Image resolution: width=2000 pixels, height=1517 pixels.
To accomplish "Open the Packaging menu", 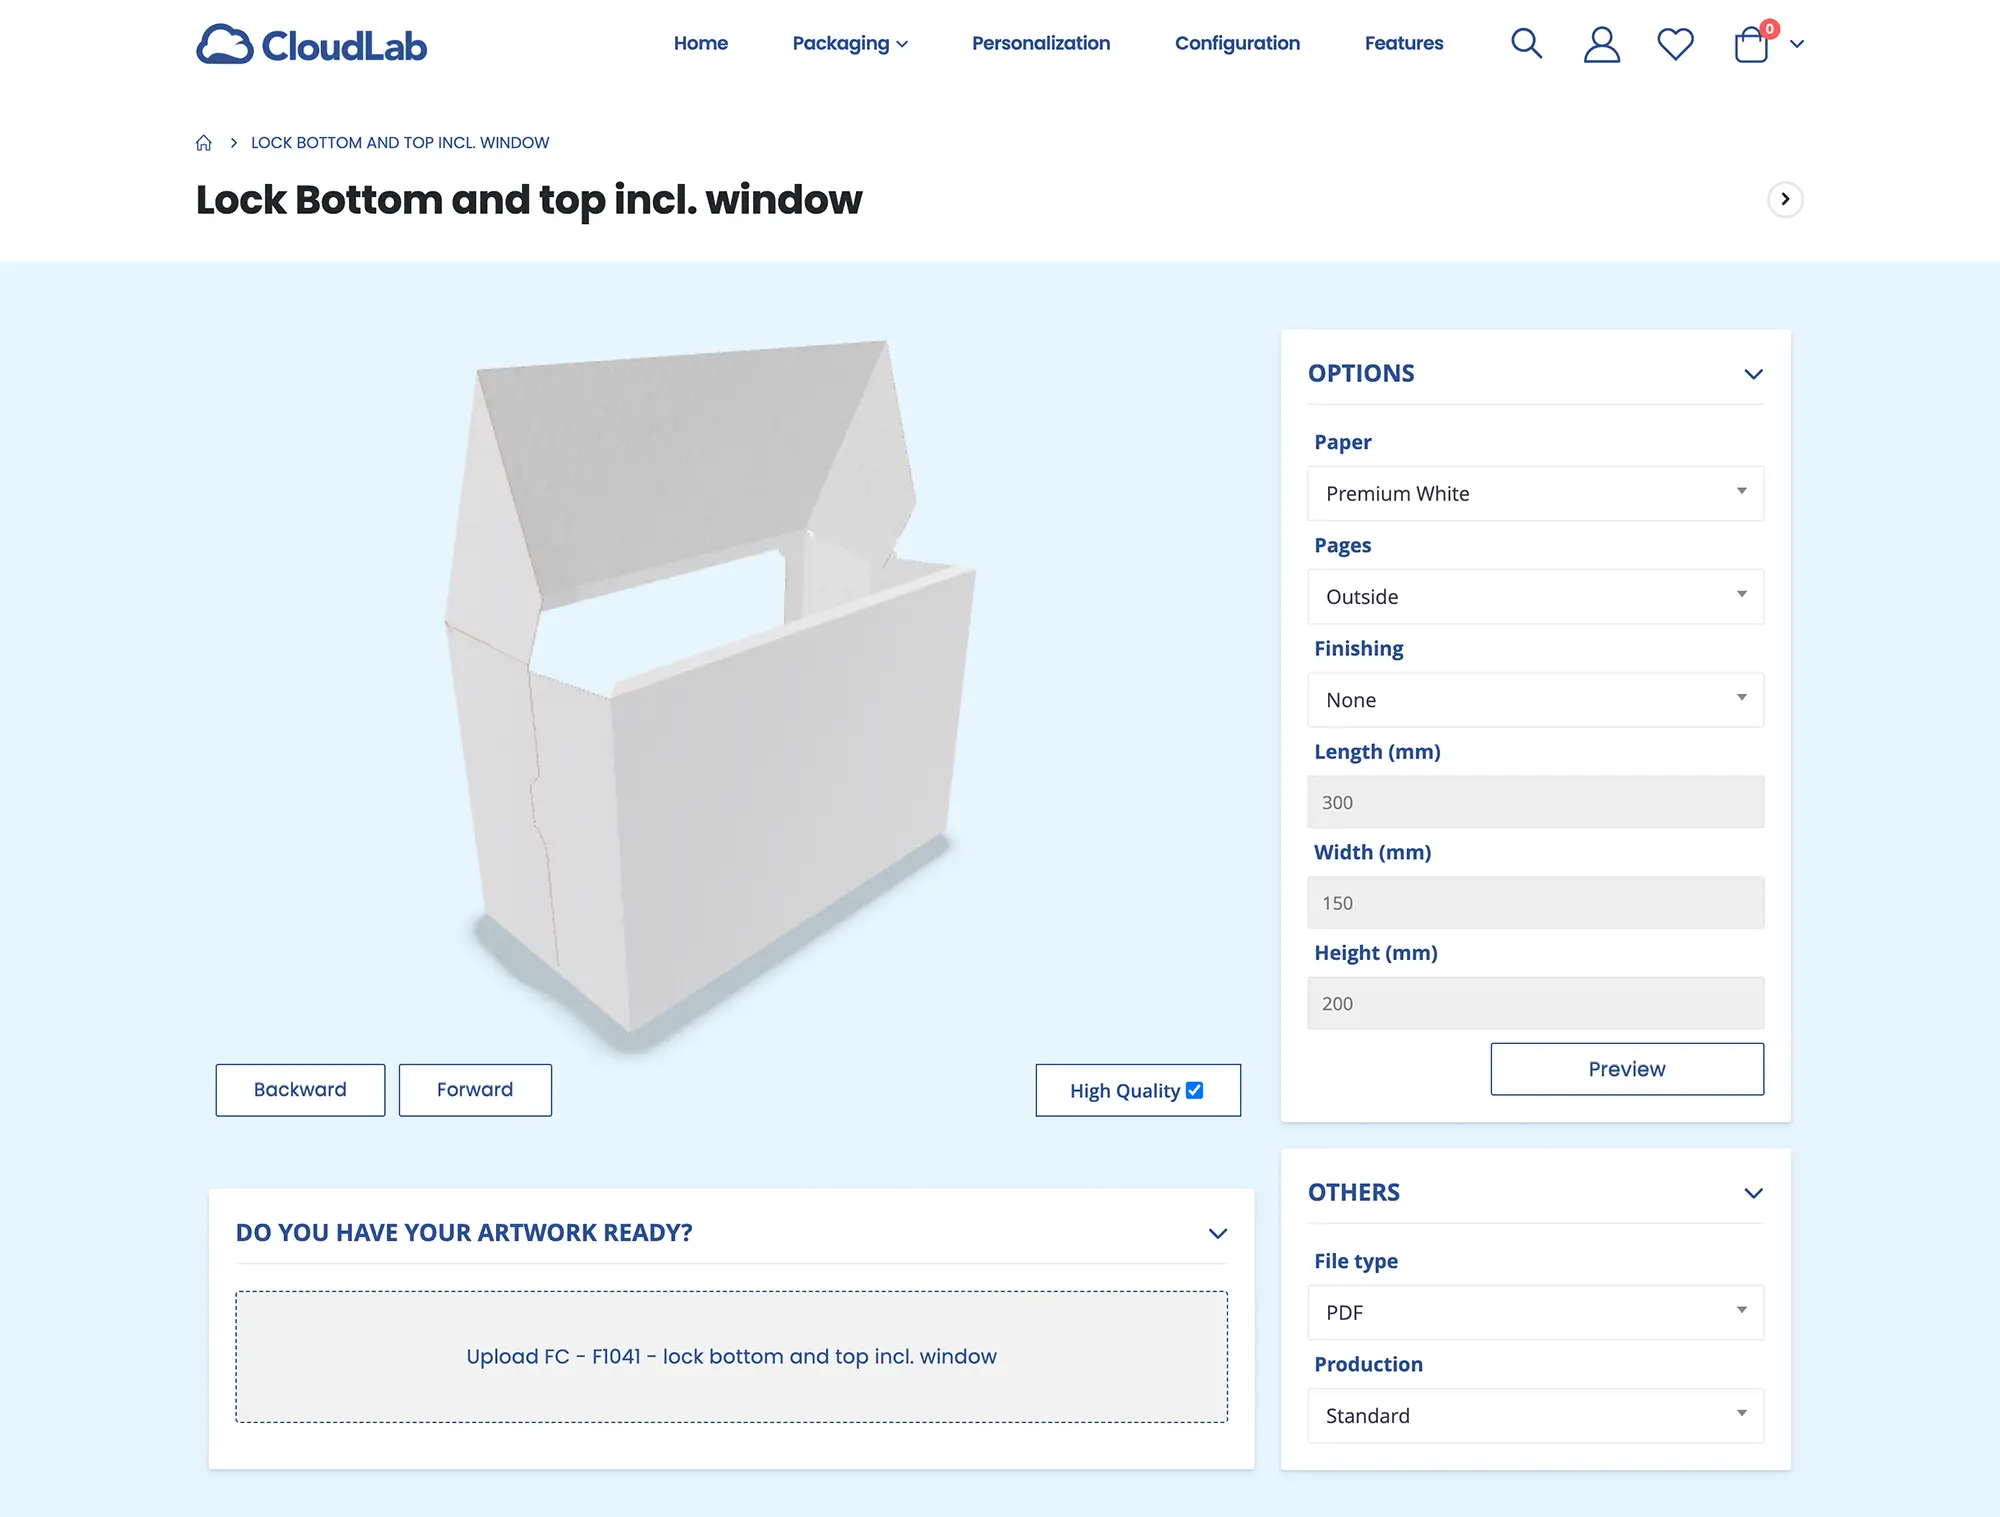I will (x=849, y=43).
